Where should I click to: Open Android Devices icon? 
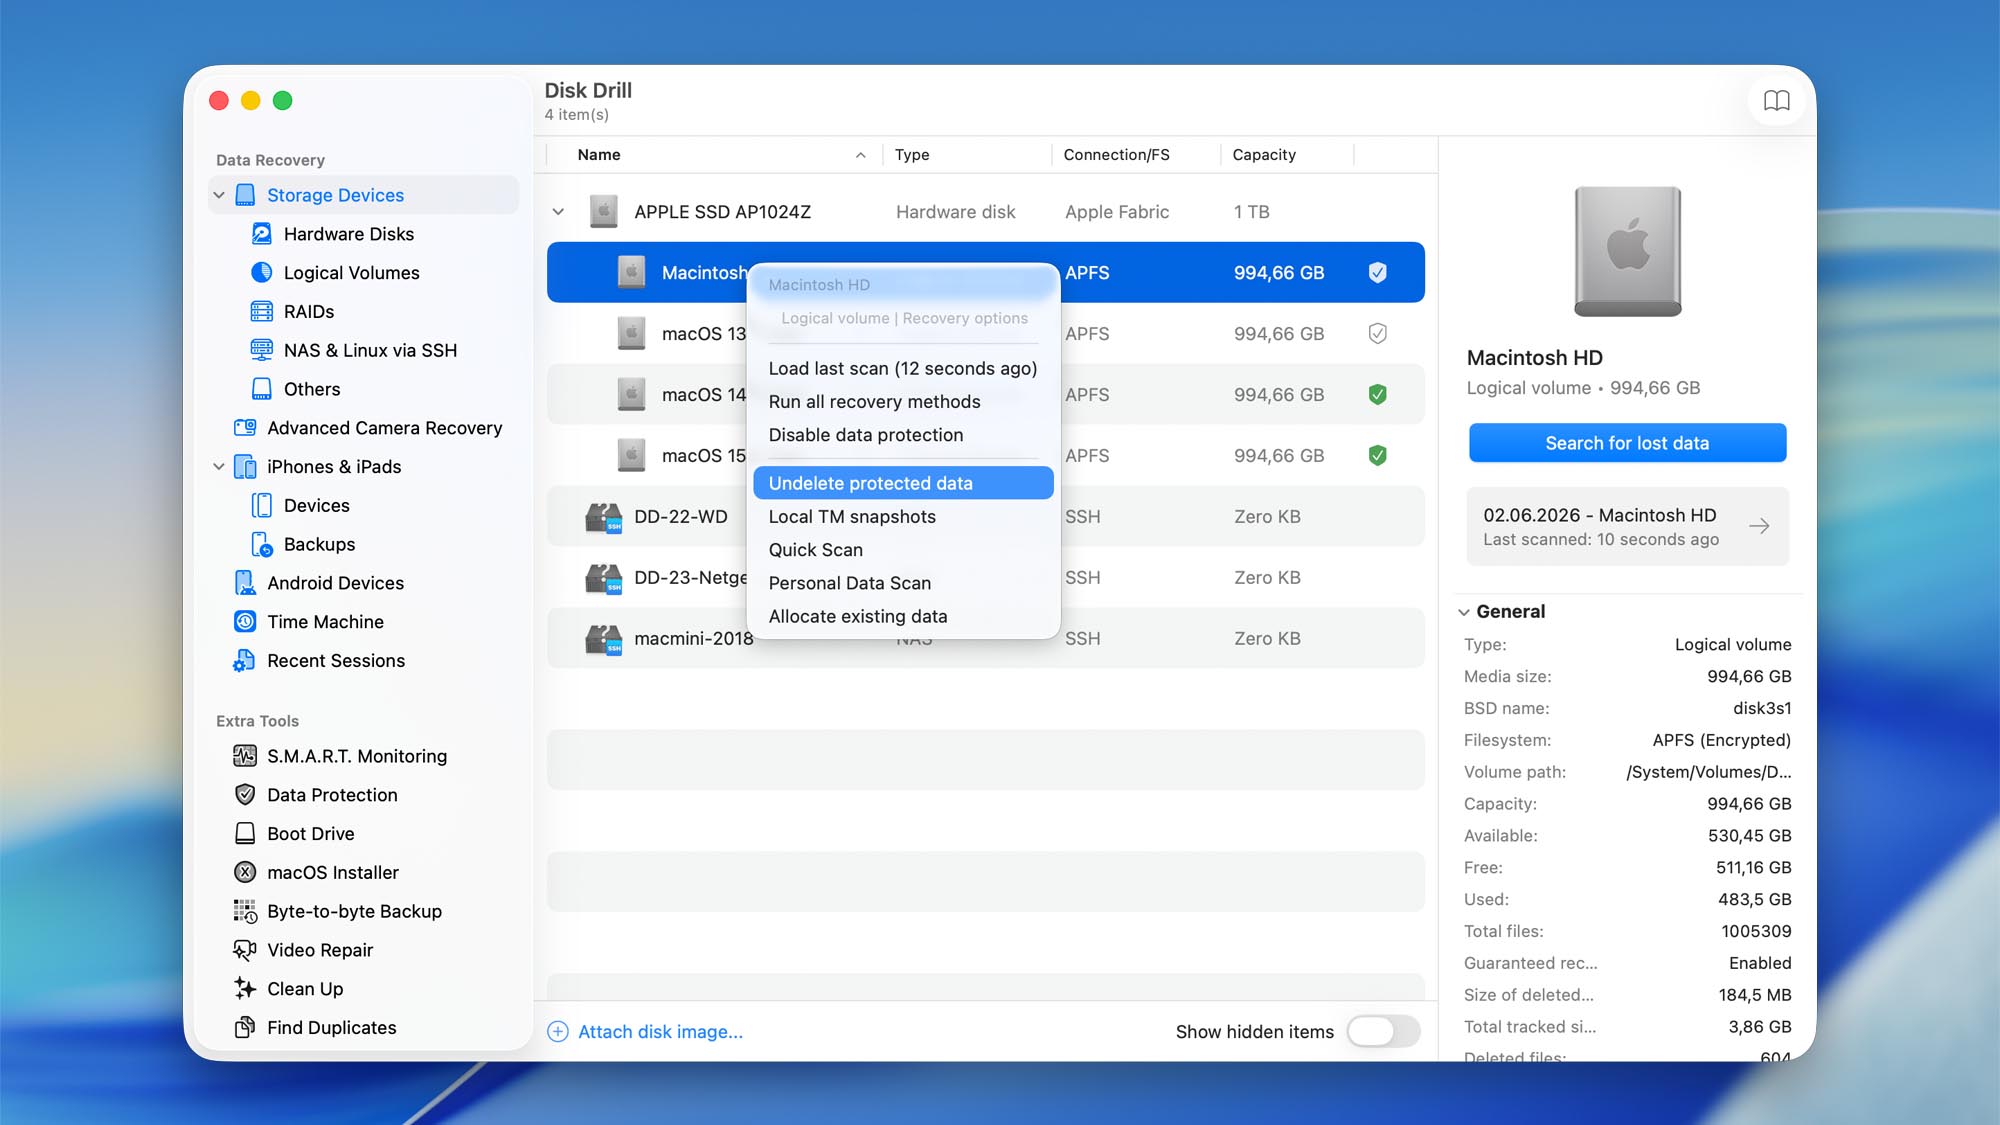click(x=245, y=583)
